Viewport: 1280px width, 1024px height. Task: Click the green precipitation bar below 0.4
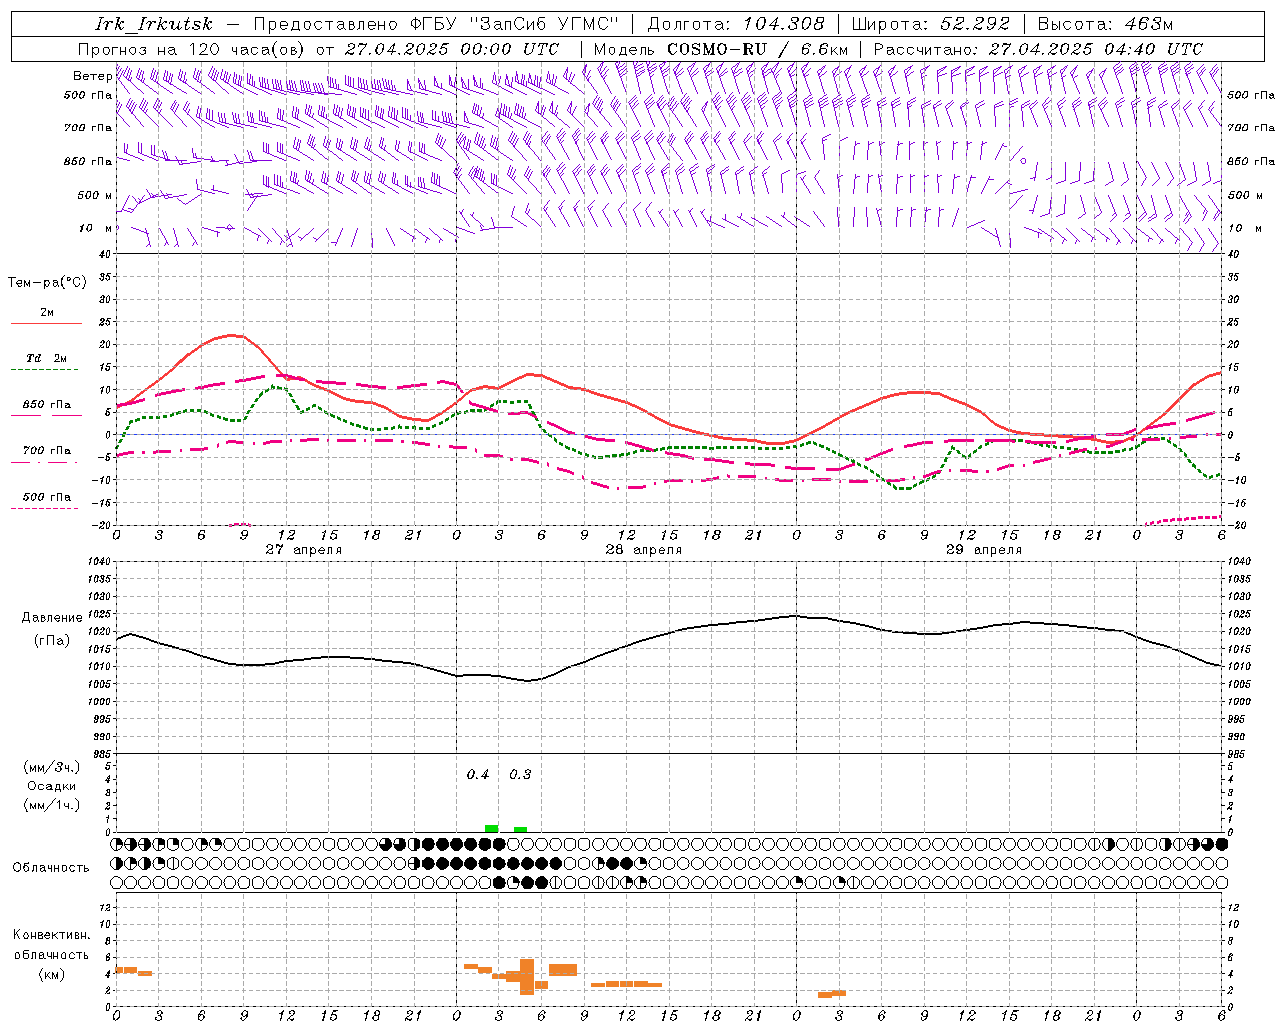pos(491,828)
